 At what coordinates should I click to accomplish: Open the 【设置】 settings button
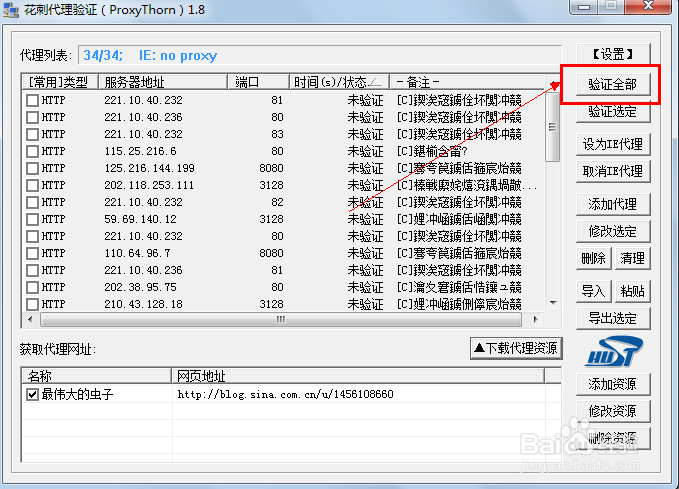pos(613,54)
